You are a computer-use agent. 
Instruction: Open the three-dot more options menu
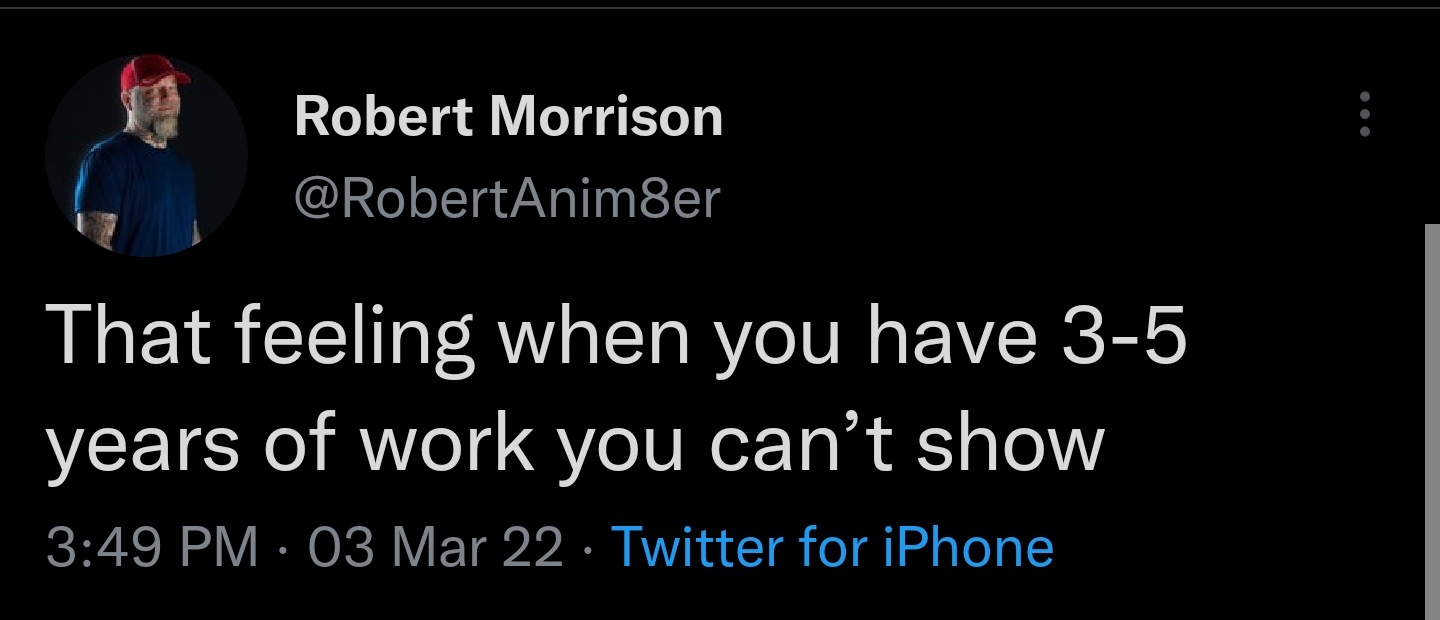(x=1364, y=115)
